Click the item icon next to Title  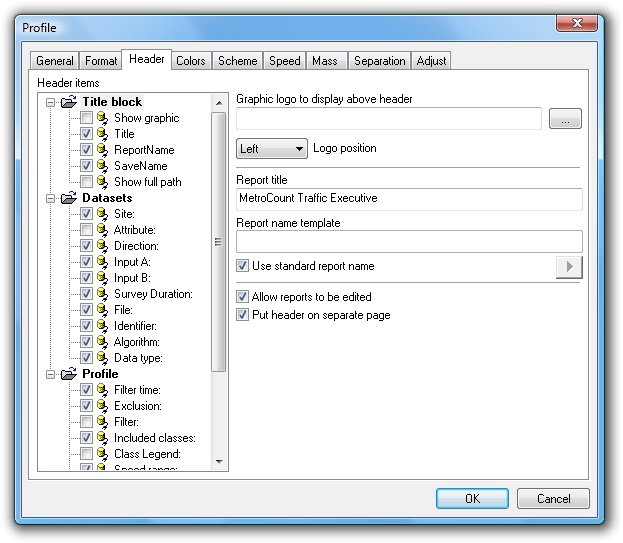(103, 134)
